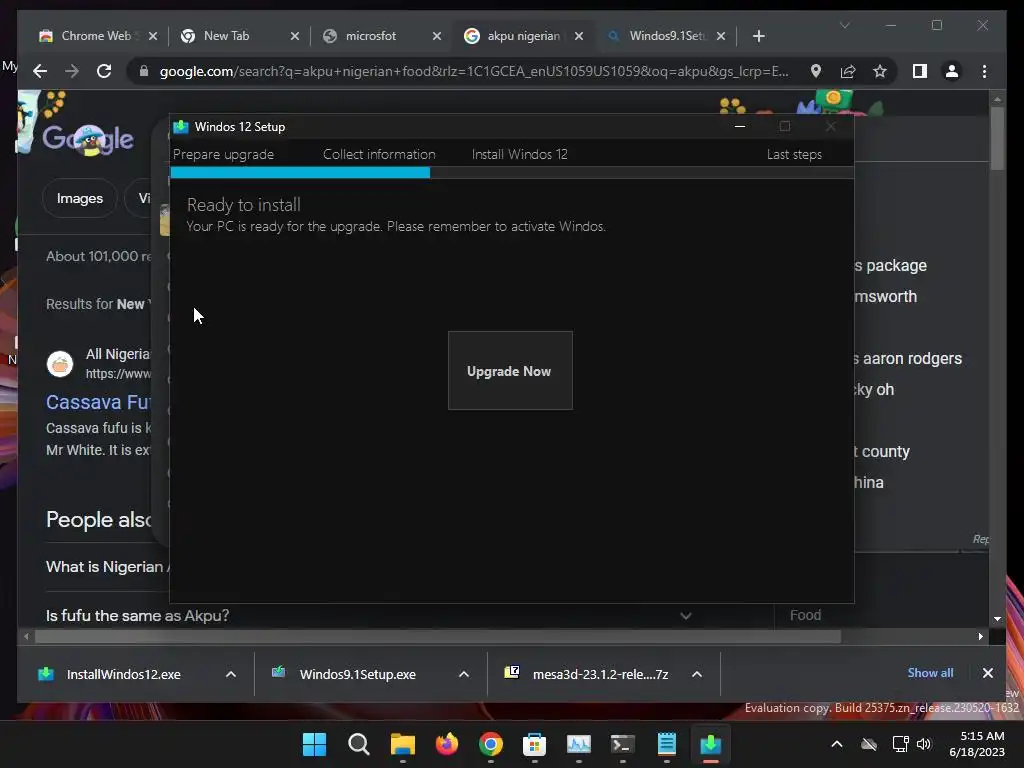Open the Windos9.1Setup.exe download
This screenshot has width=1024, height=768.
tap(357, 674)
